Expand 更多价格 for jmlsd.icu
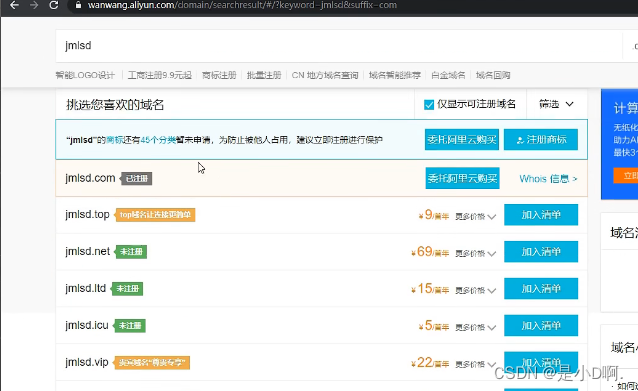This screenshot has width=638, height=391. 475,328
